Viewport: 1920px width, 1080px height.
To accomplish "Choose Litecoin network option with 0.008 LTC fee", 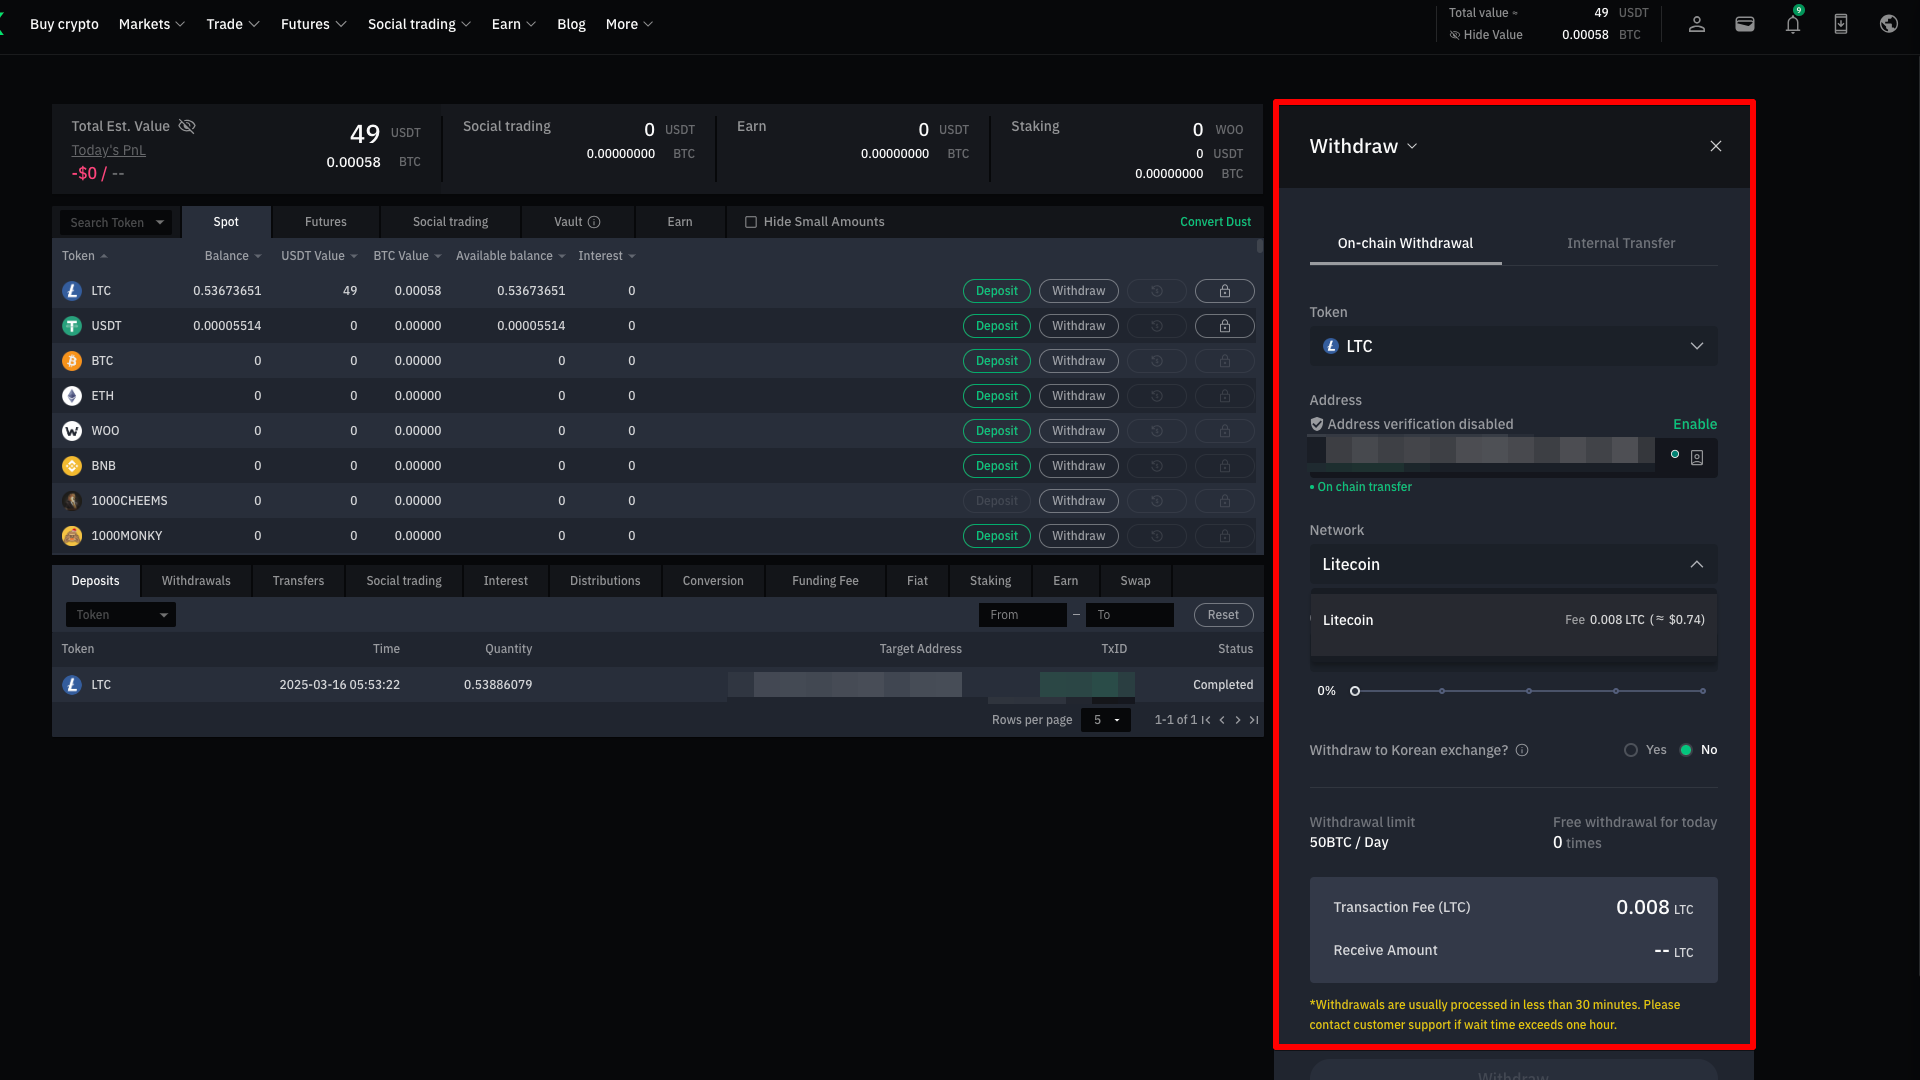I will tap(1513, 620).
